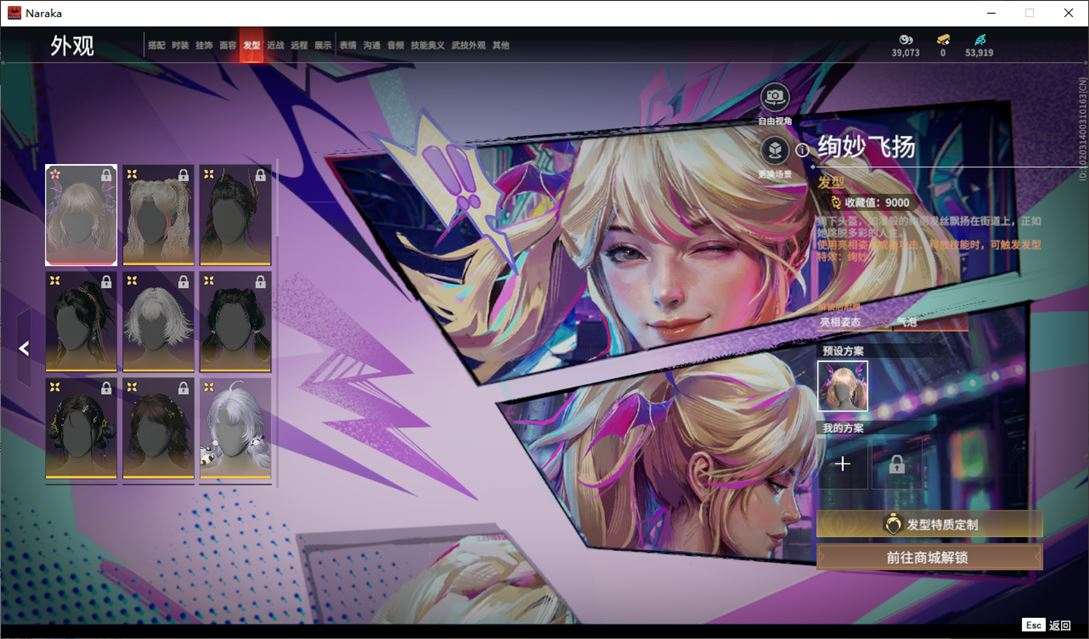
Task: Click the teal currency icon showing 53,919
Action: [979, 40]
